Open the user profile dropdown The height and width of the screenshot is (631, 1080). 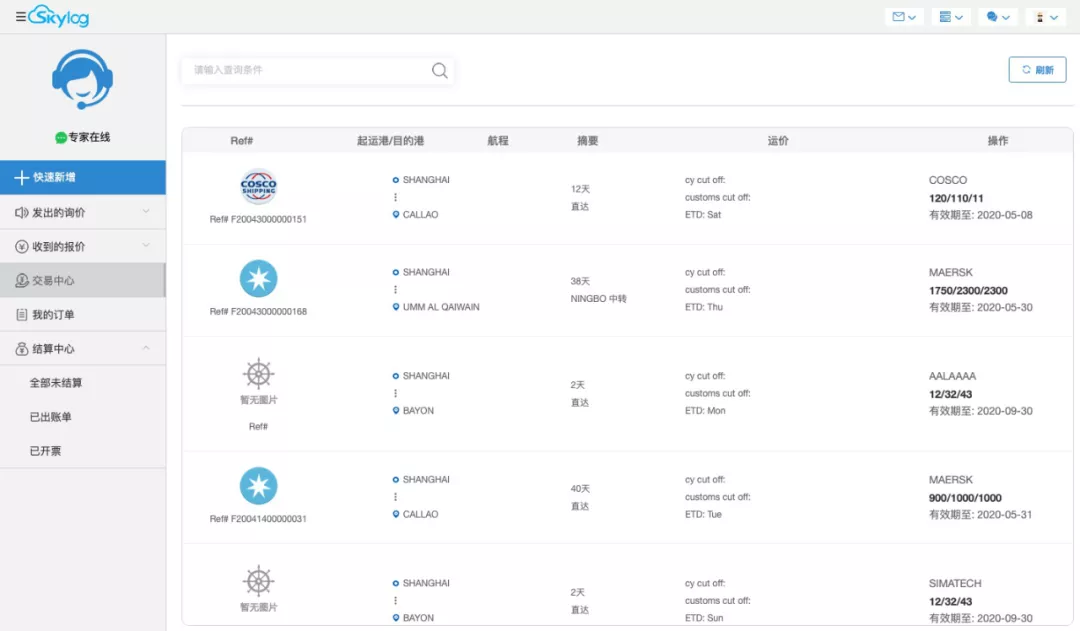click(1046, 17)
